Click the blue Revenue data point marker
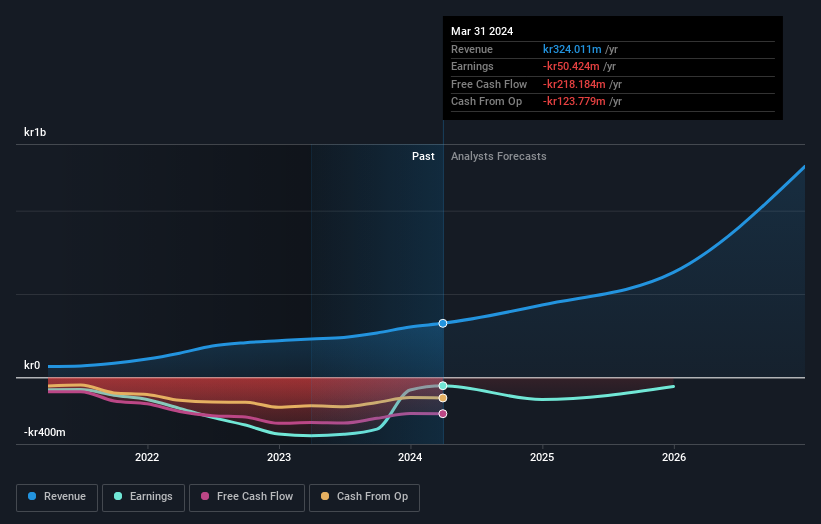The height and width of the screenshot is (524, 821). (443, 324)
